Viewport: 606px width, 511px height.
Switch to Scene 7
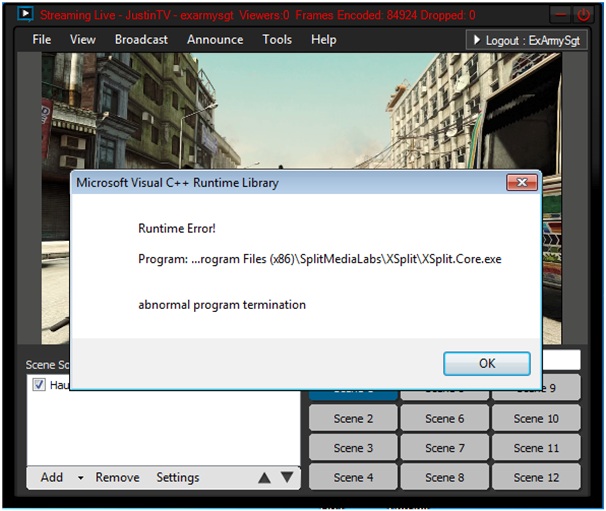445,448
